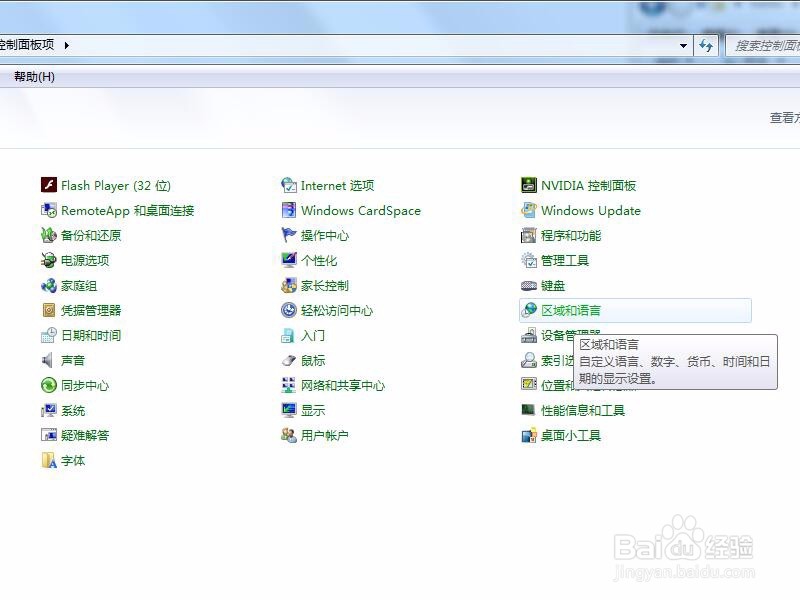Open the 同步中心 icon
The height and width of the screenshot is (600, 800).
(x=48, y=385)
